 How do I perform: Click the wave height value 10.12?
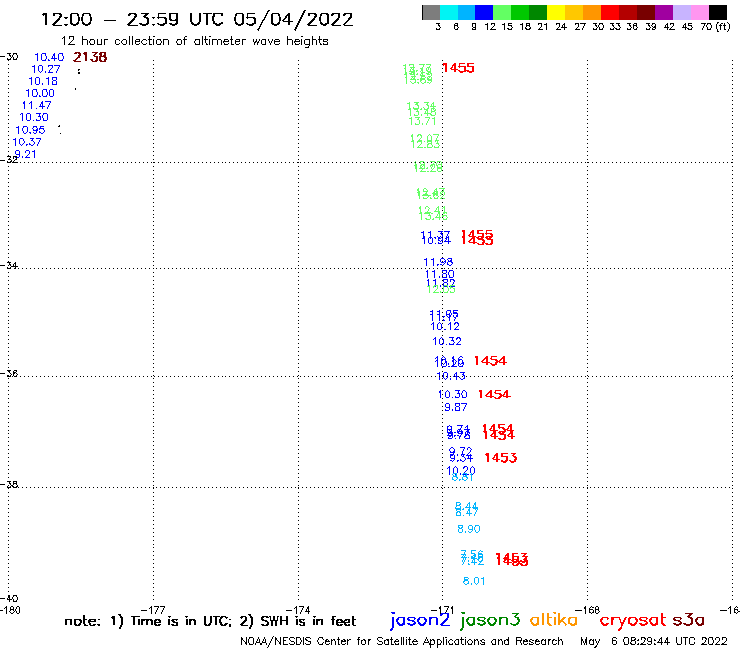pyautogui.click(x=445, y=326)
